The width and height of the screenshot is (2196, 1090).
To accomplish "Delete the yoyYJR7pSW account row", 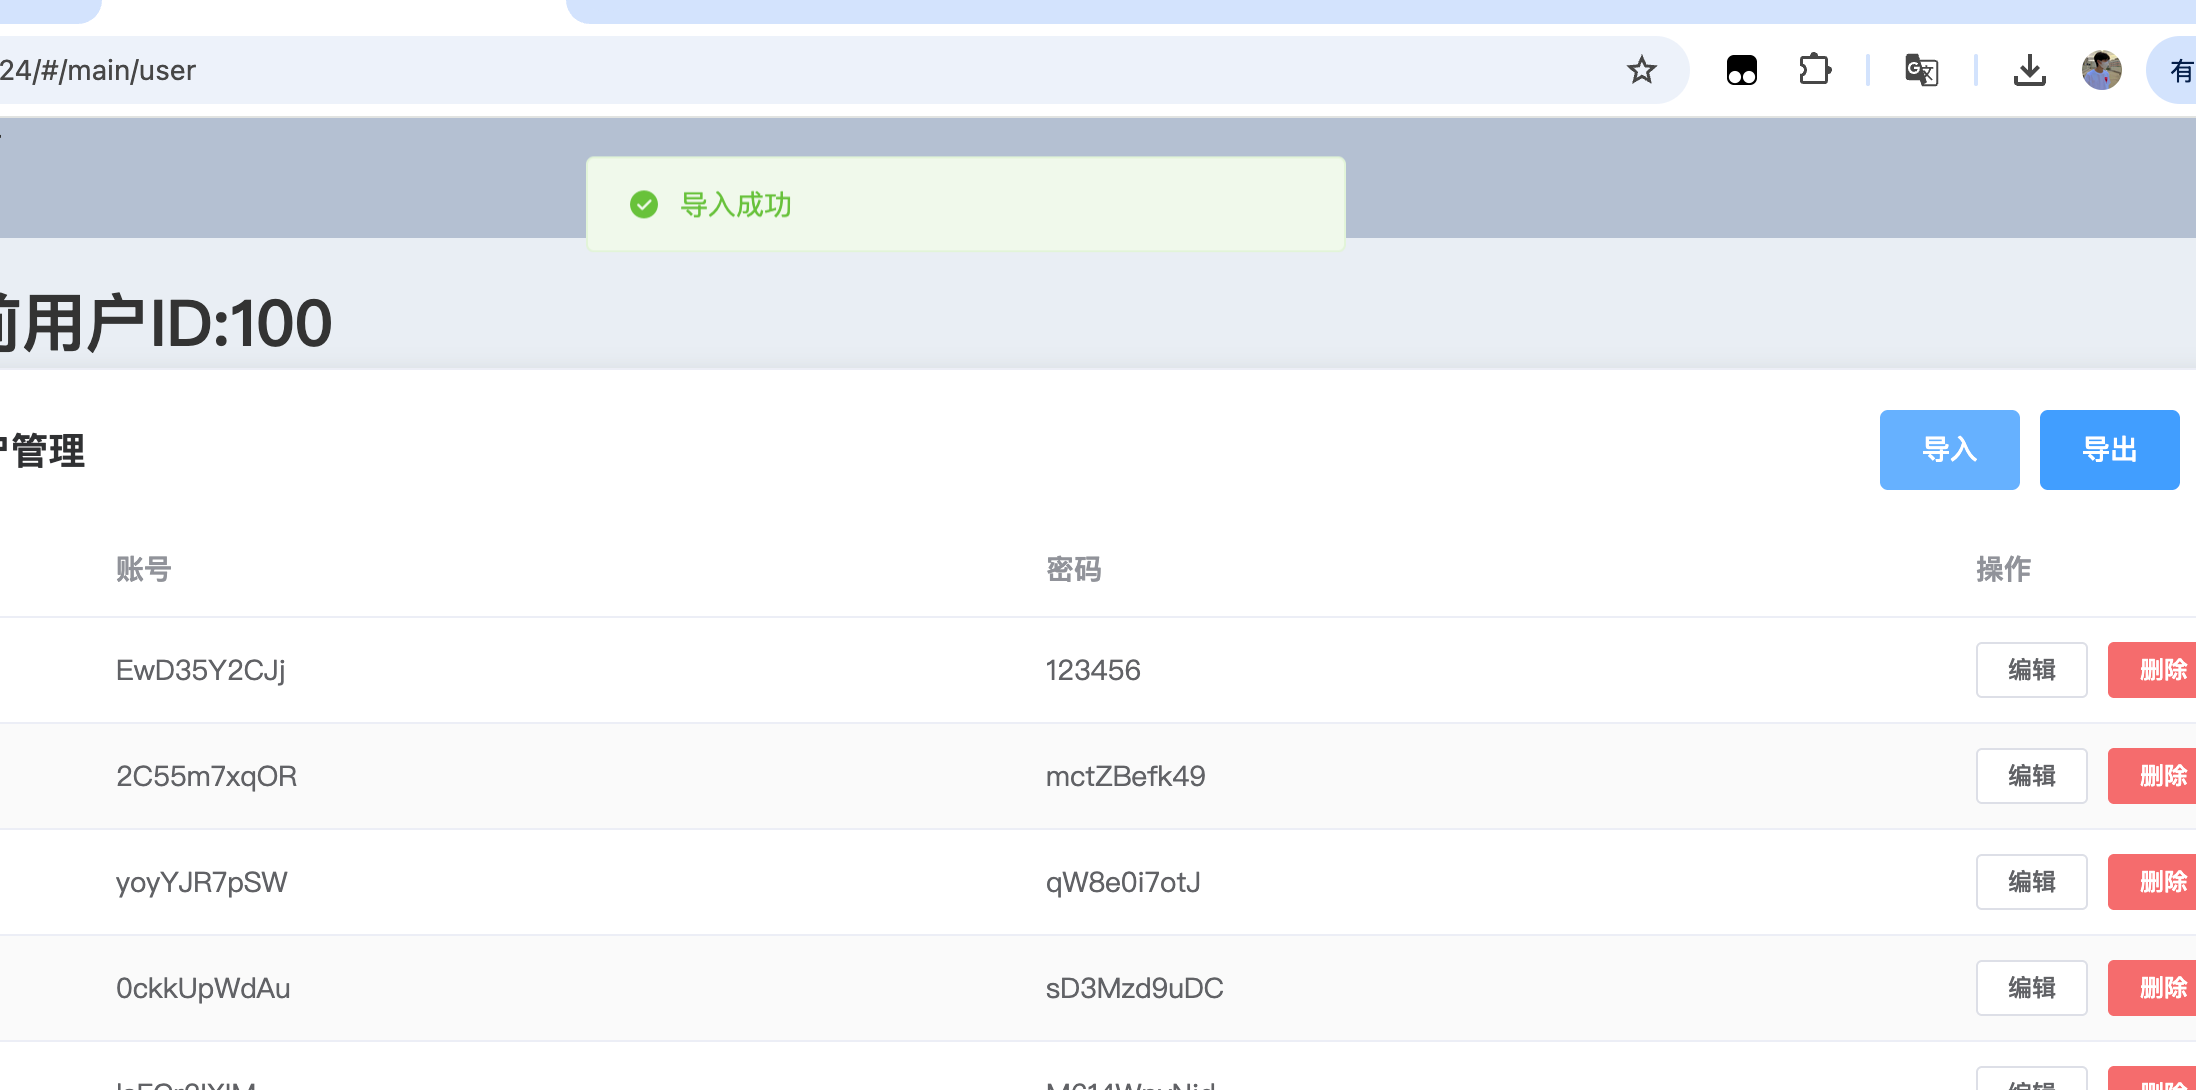I will pos(2155,882).
